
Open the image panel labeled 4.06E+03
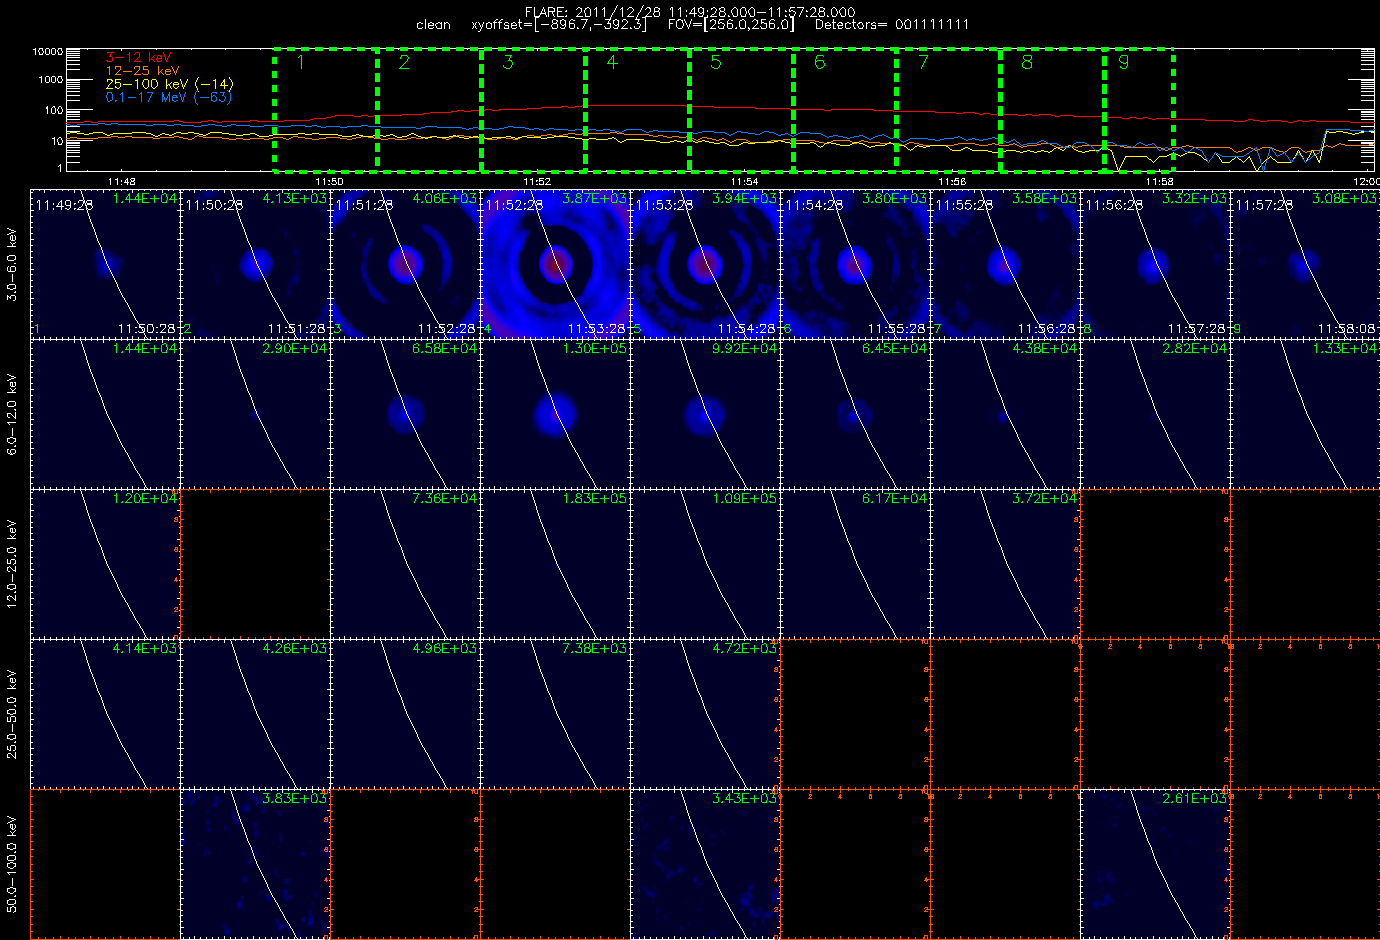point(405,264)
